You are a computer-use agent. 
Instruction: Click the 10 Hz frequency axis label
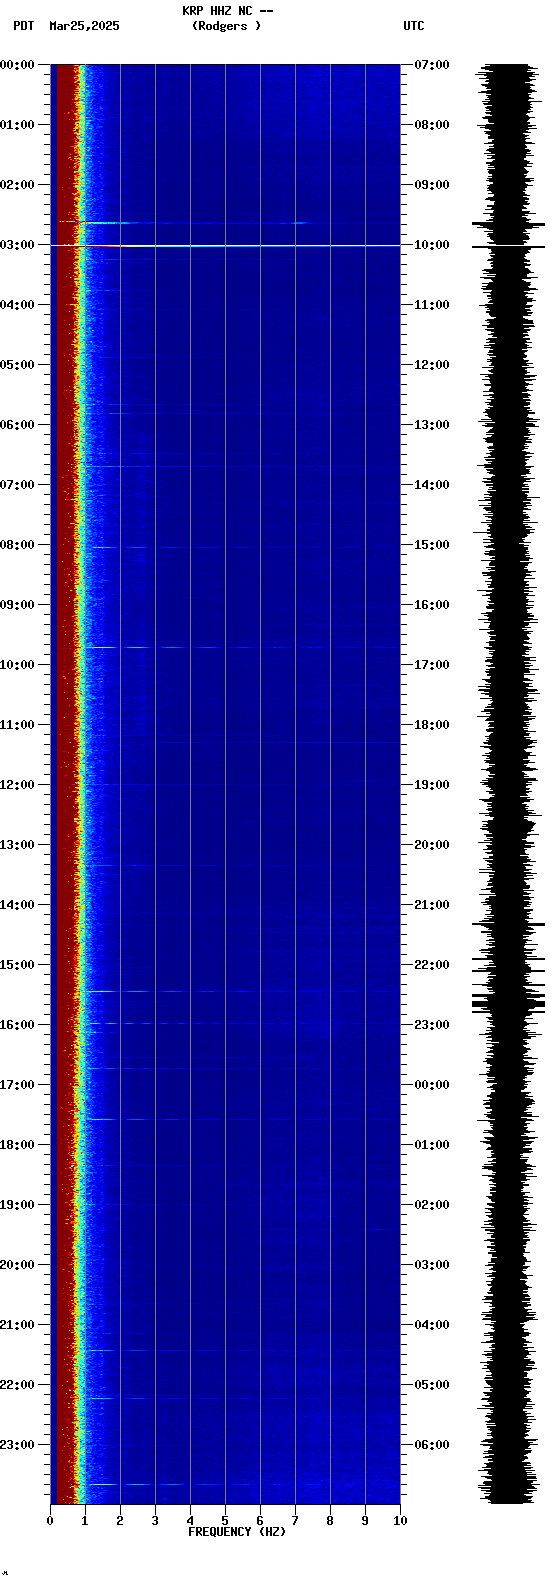(x=400, y=1521)
